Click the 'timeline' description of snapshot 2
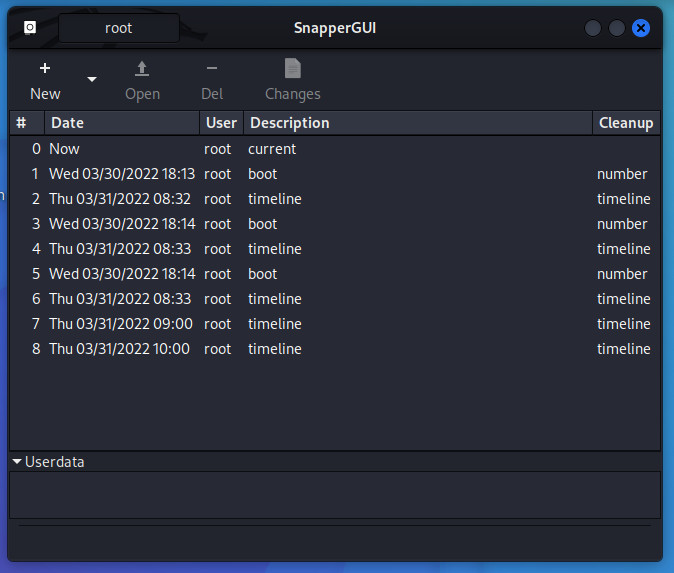Viewport: 674px width, 573px height. click(x=275, y=199)
